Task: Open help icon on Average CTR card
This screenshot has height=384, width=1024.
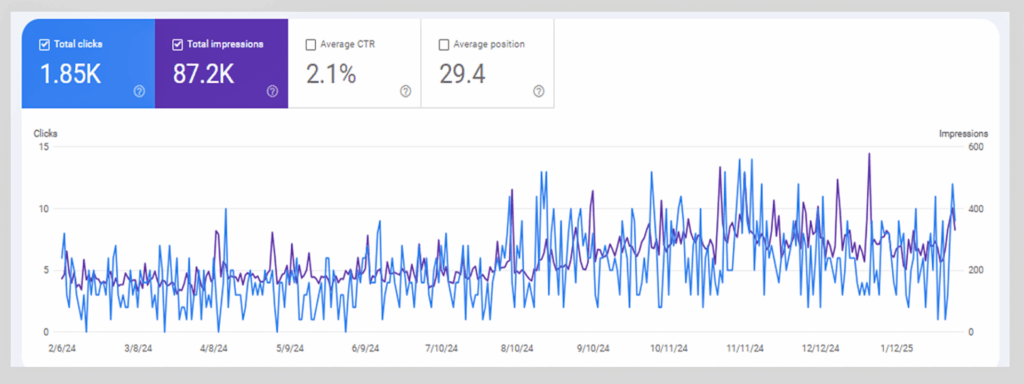Action: tap(406, 91)
